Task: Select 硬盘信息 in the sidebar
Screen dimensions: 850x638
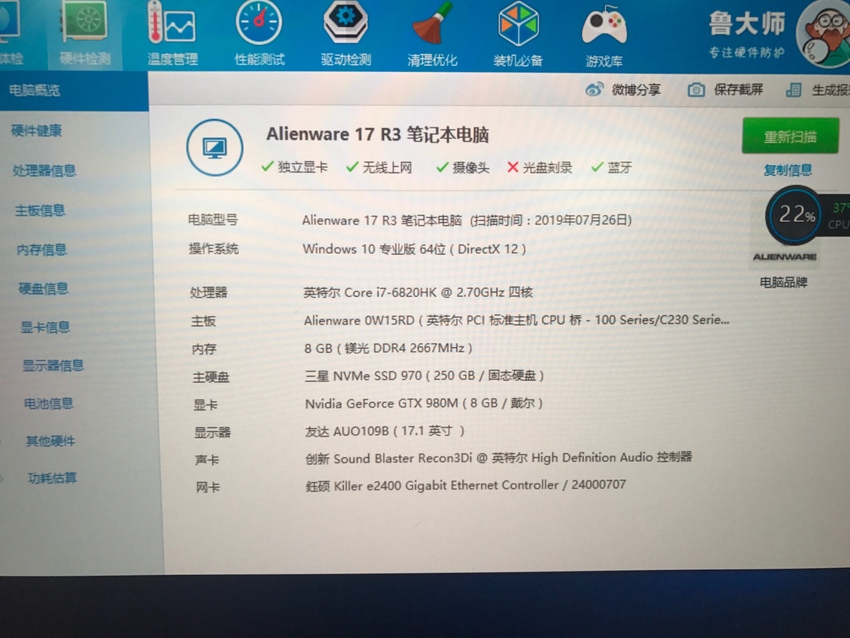Action: pos(43,289)
